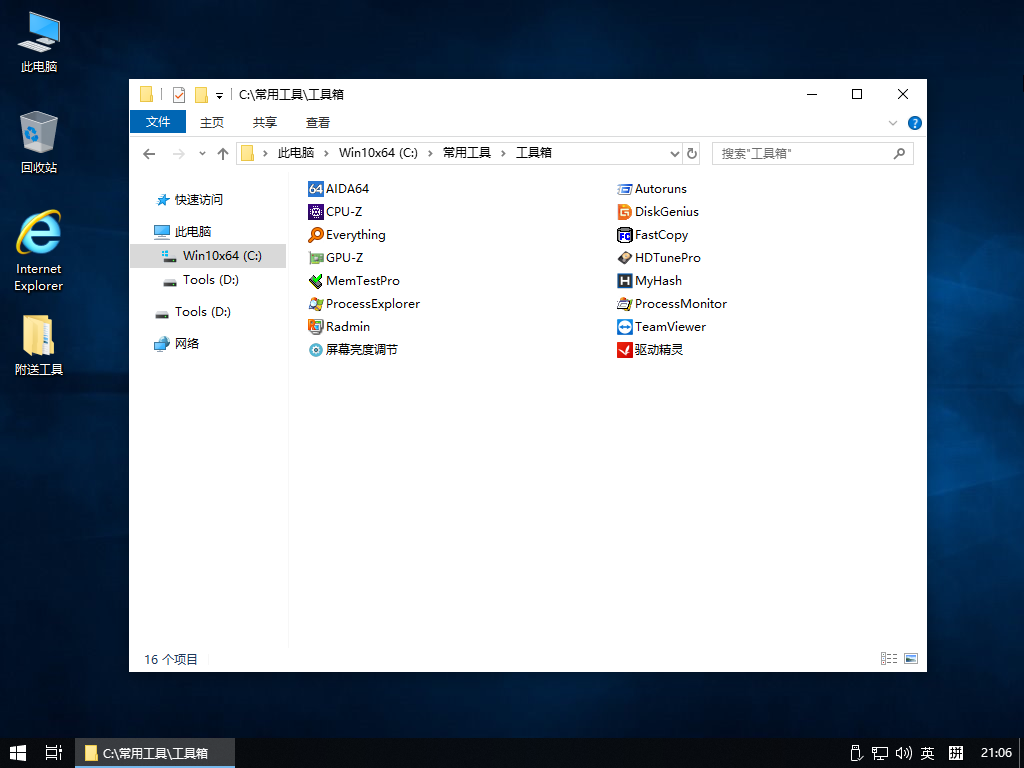Image resolution: width=1024 pixels, height=768 pixels.
Task: Open Task View on the taskbar
Action: point(54,753)
